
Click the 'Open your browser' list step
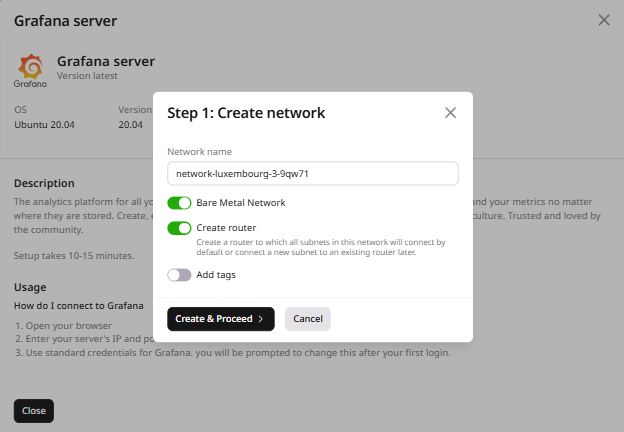coord(68,325)
